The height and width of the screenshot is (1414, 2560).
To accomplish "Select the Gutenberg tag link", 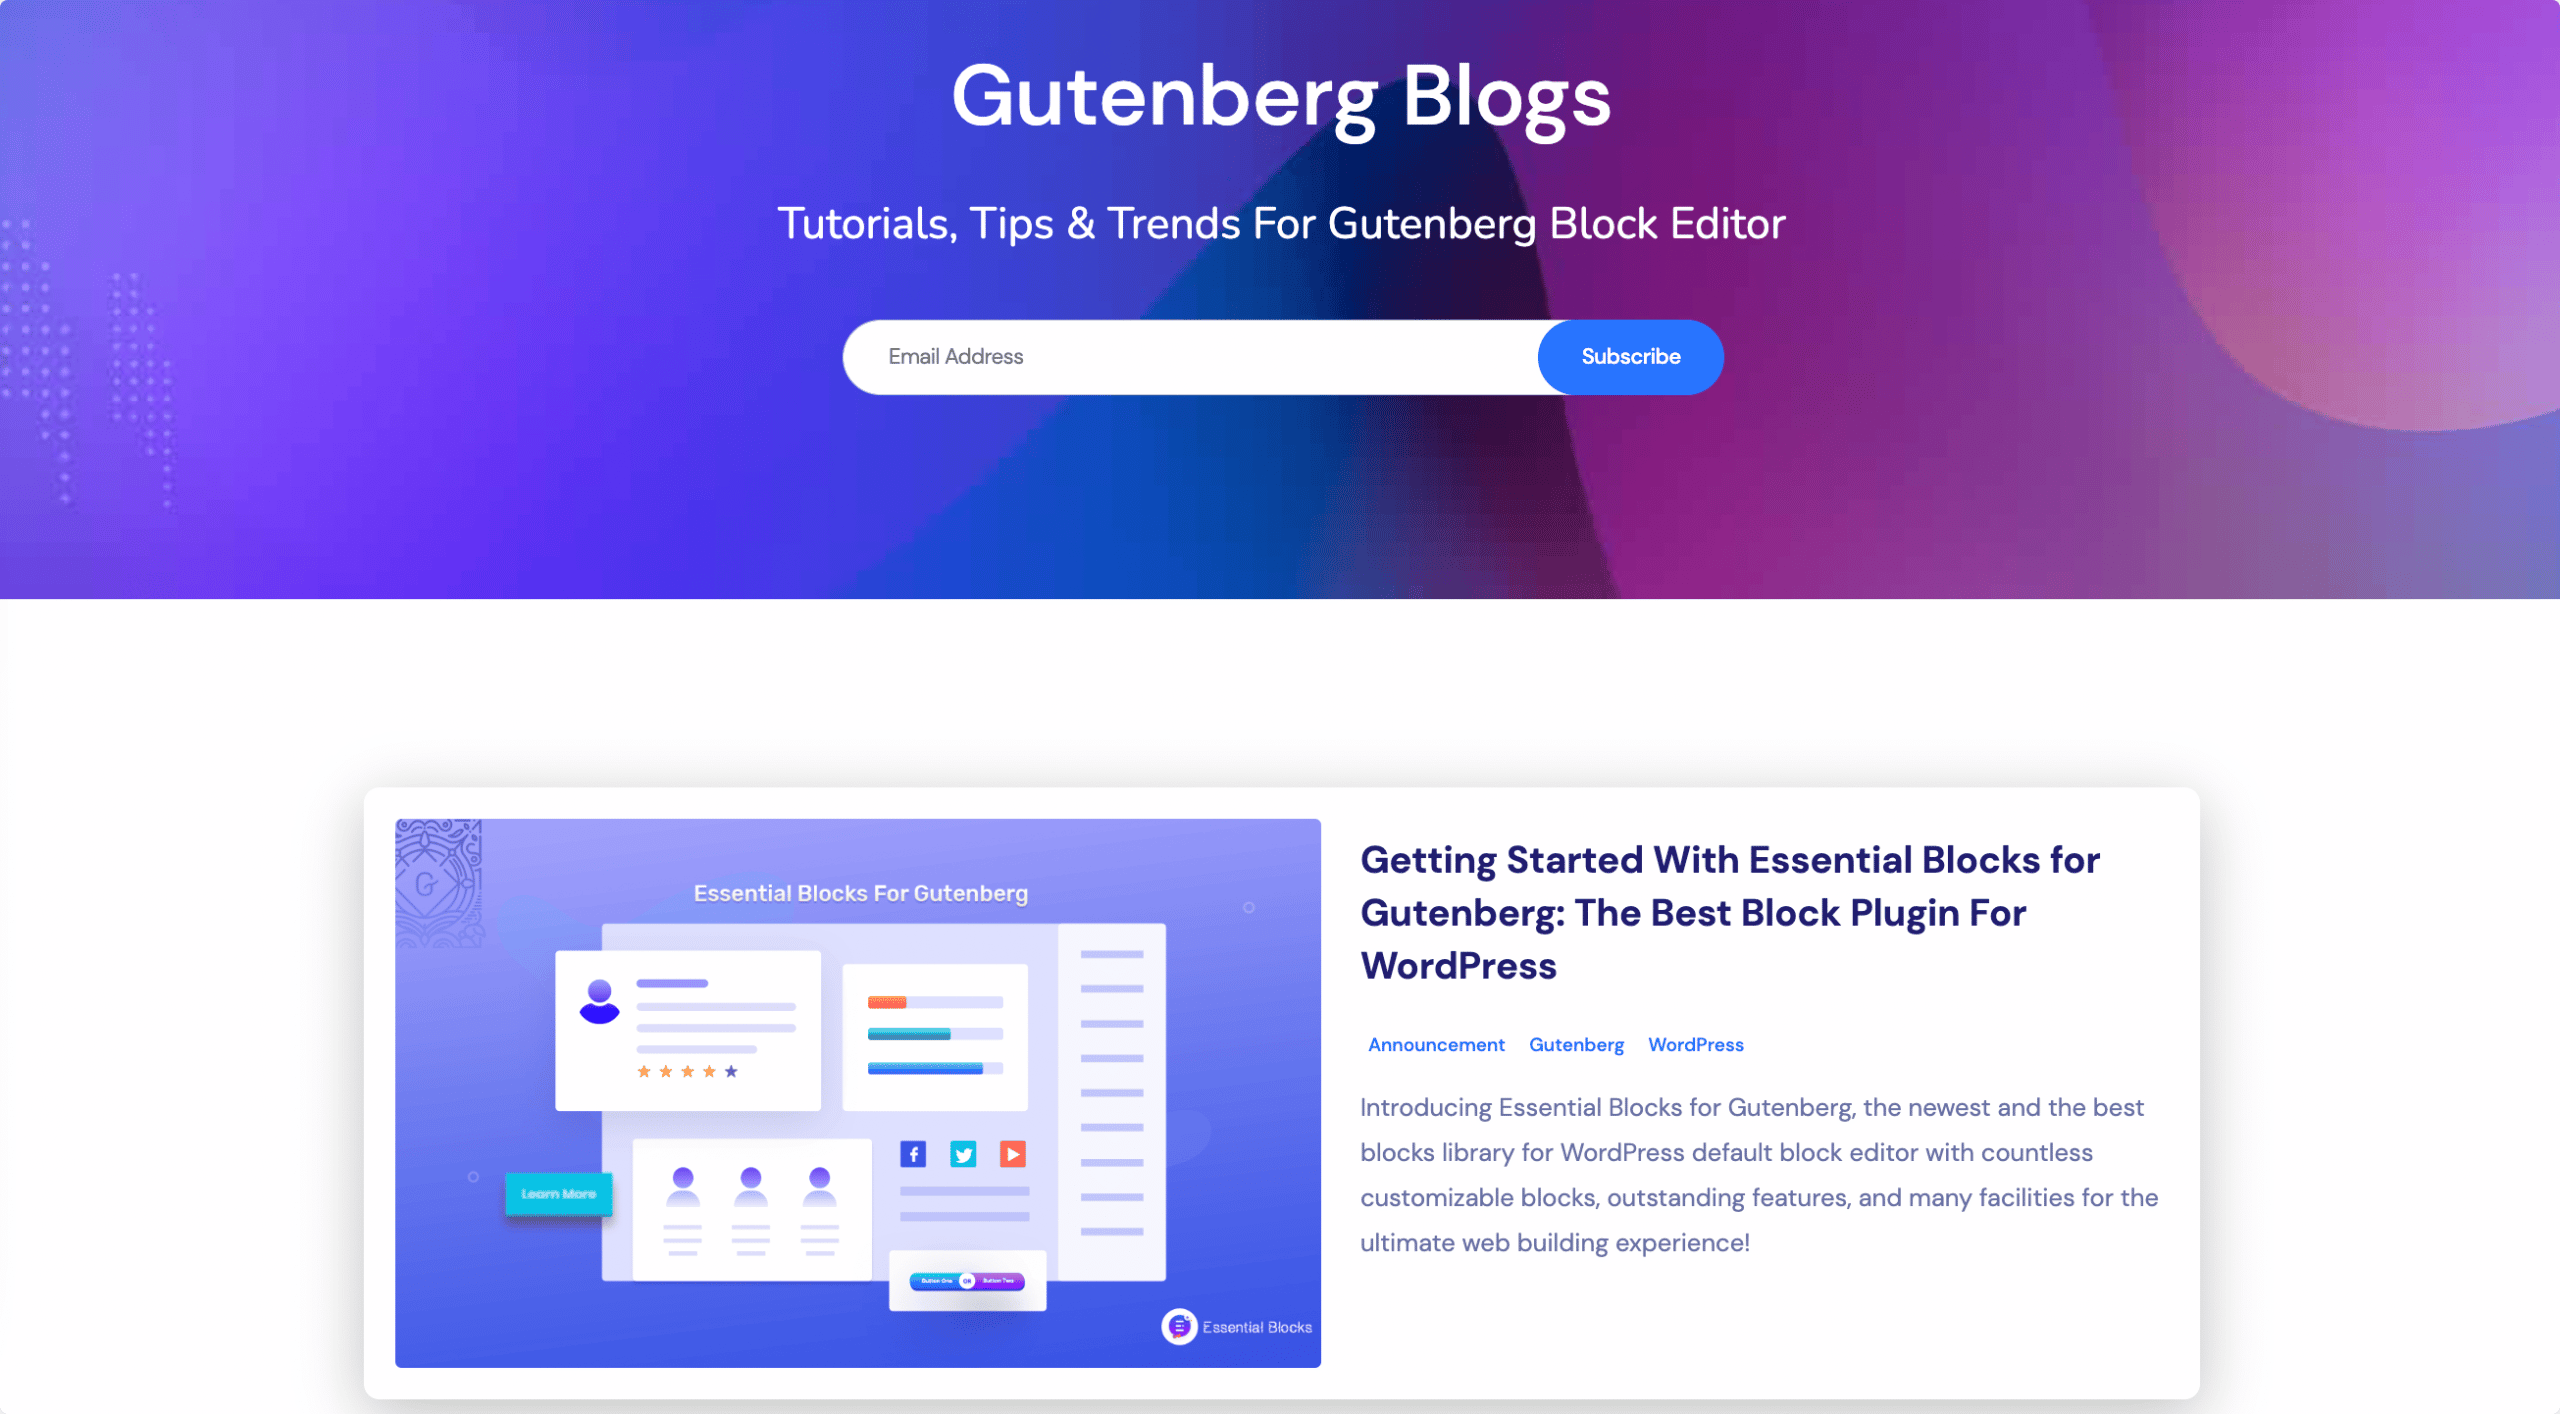I will click(x=1577, y=1043).
